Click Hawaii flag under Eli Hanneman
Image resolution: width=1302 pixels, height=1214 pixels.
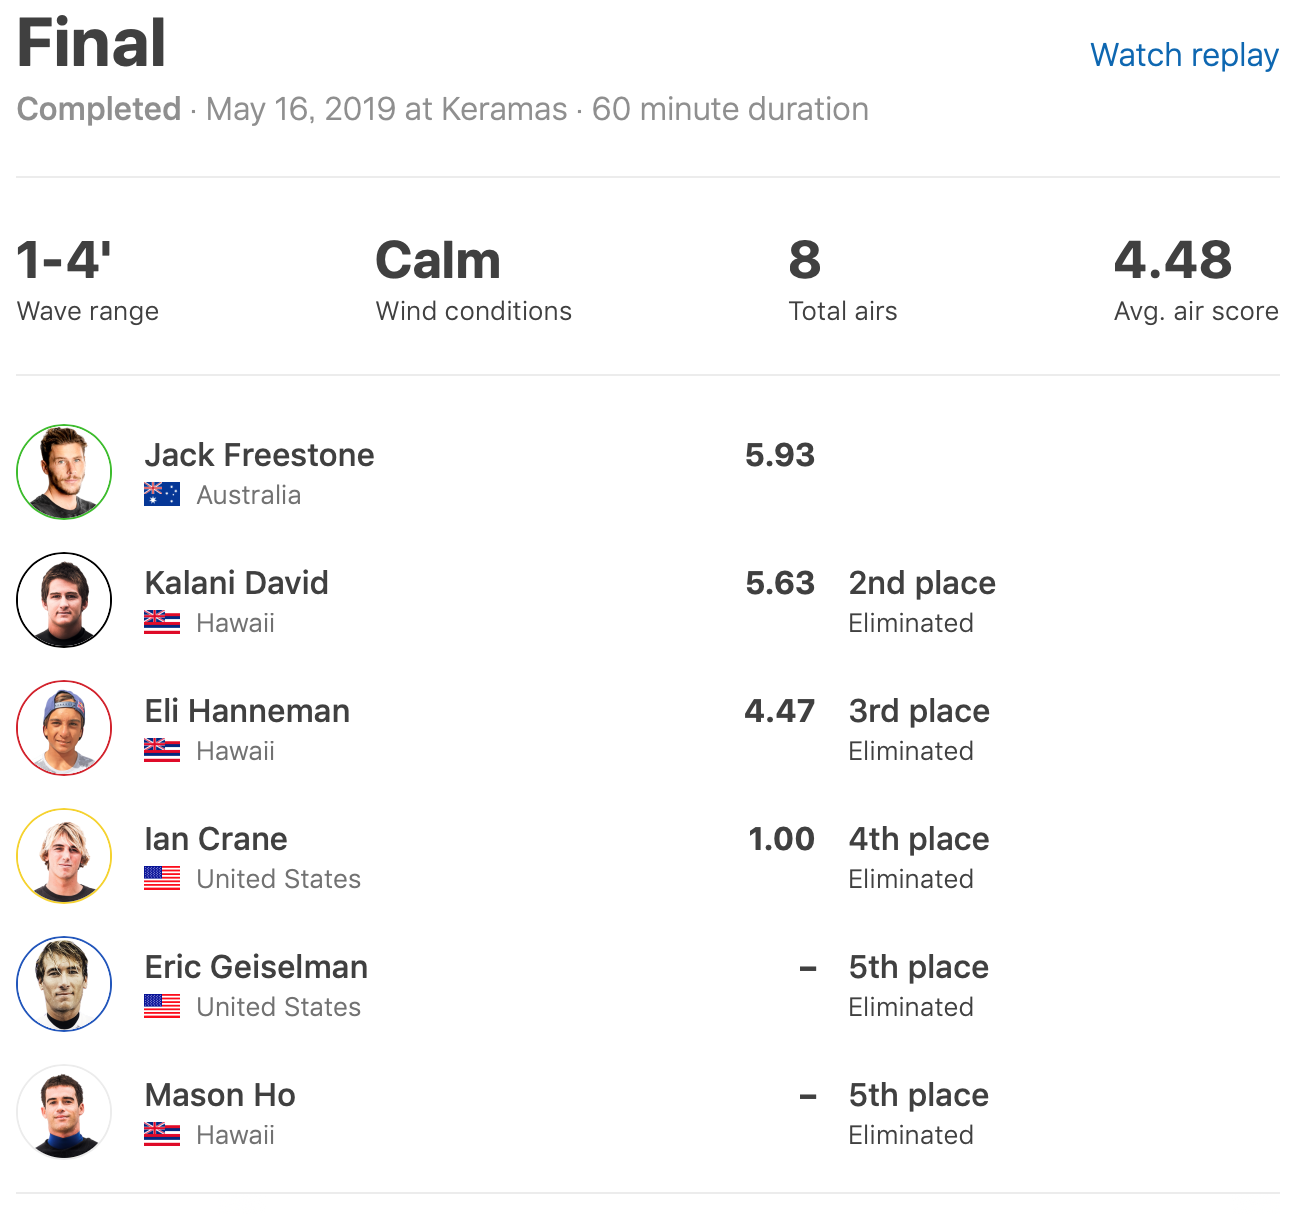162,751
